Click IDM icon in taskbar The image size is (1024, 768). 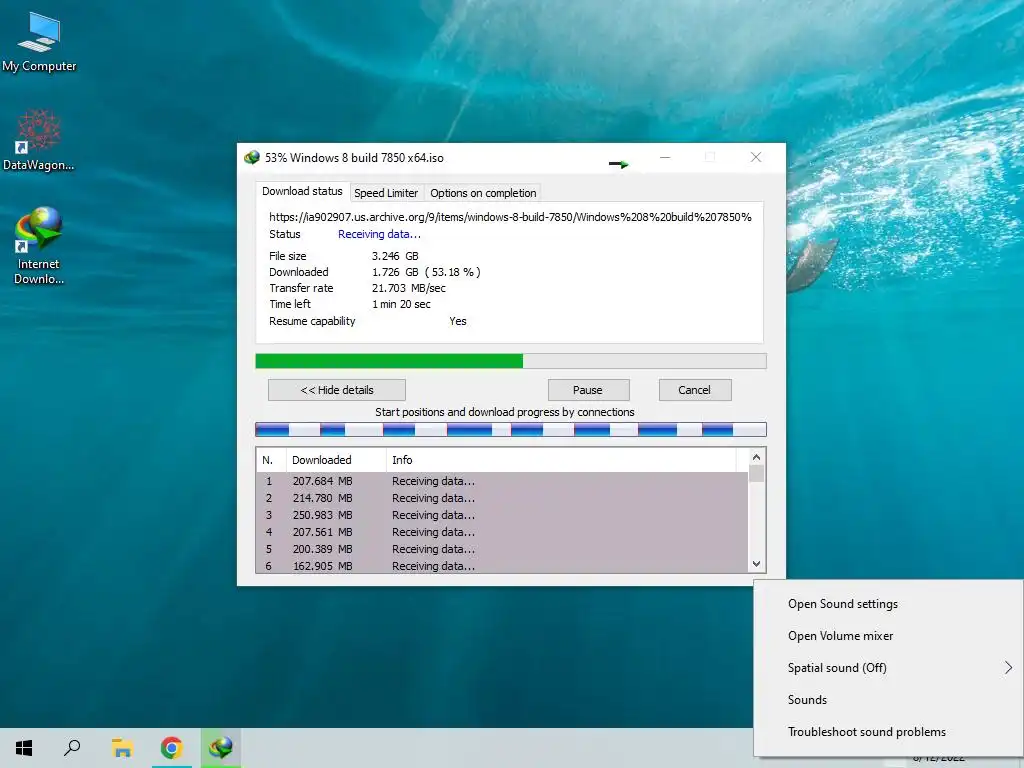(x=221, y=748)
